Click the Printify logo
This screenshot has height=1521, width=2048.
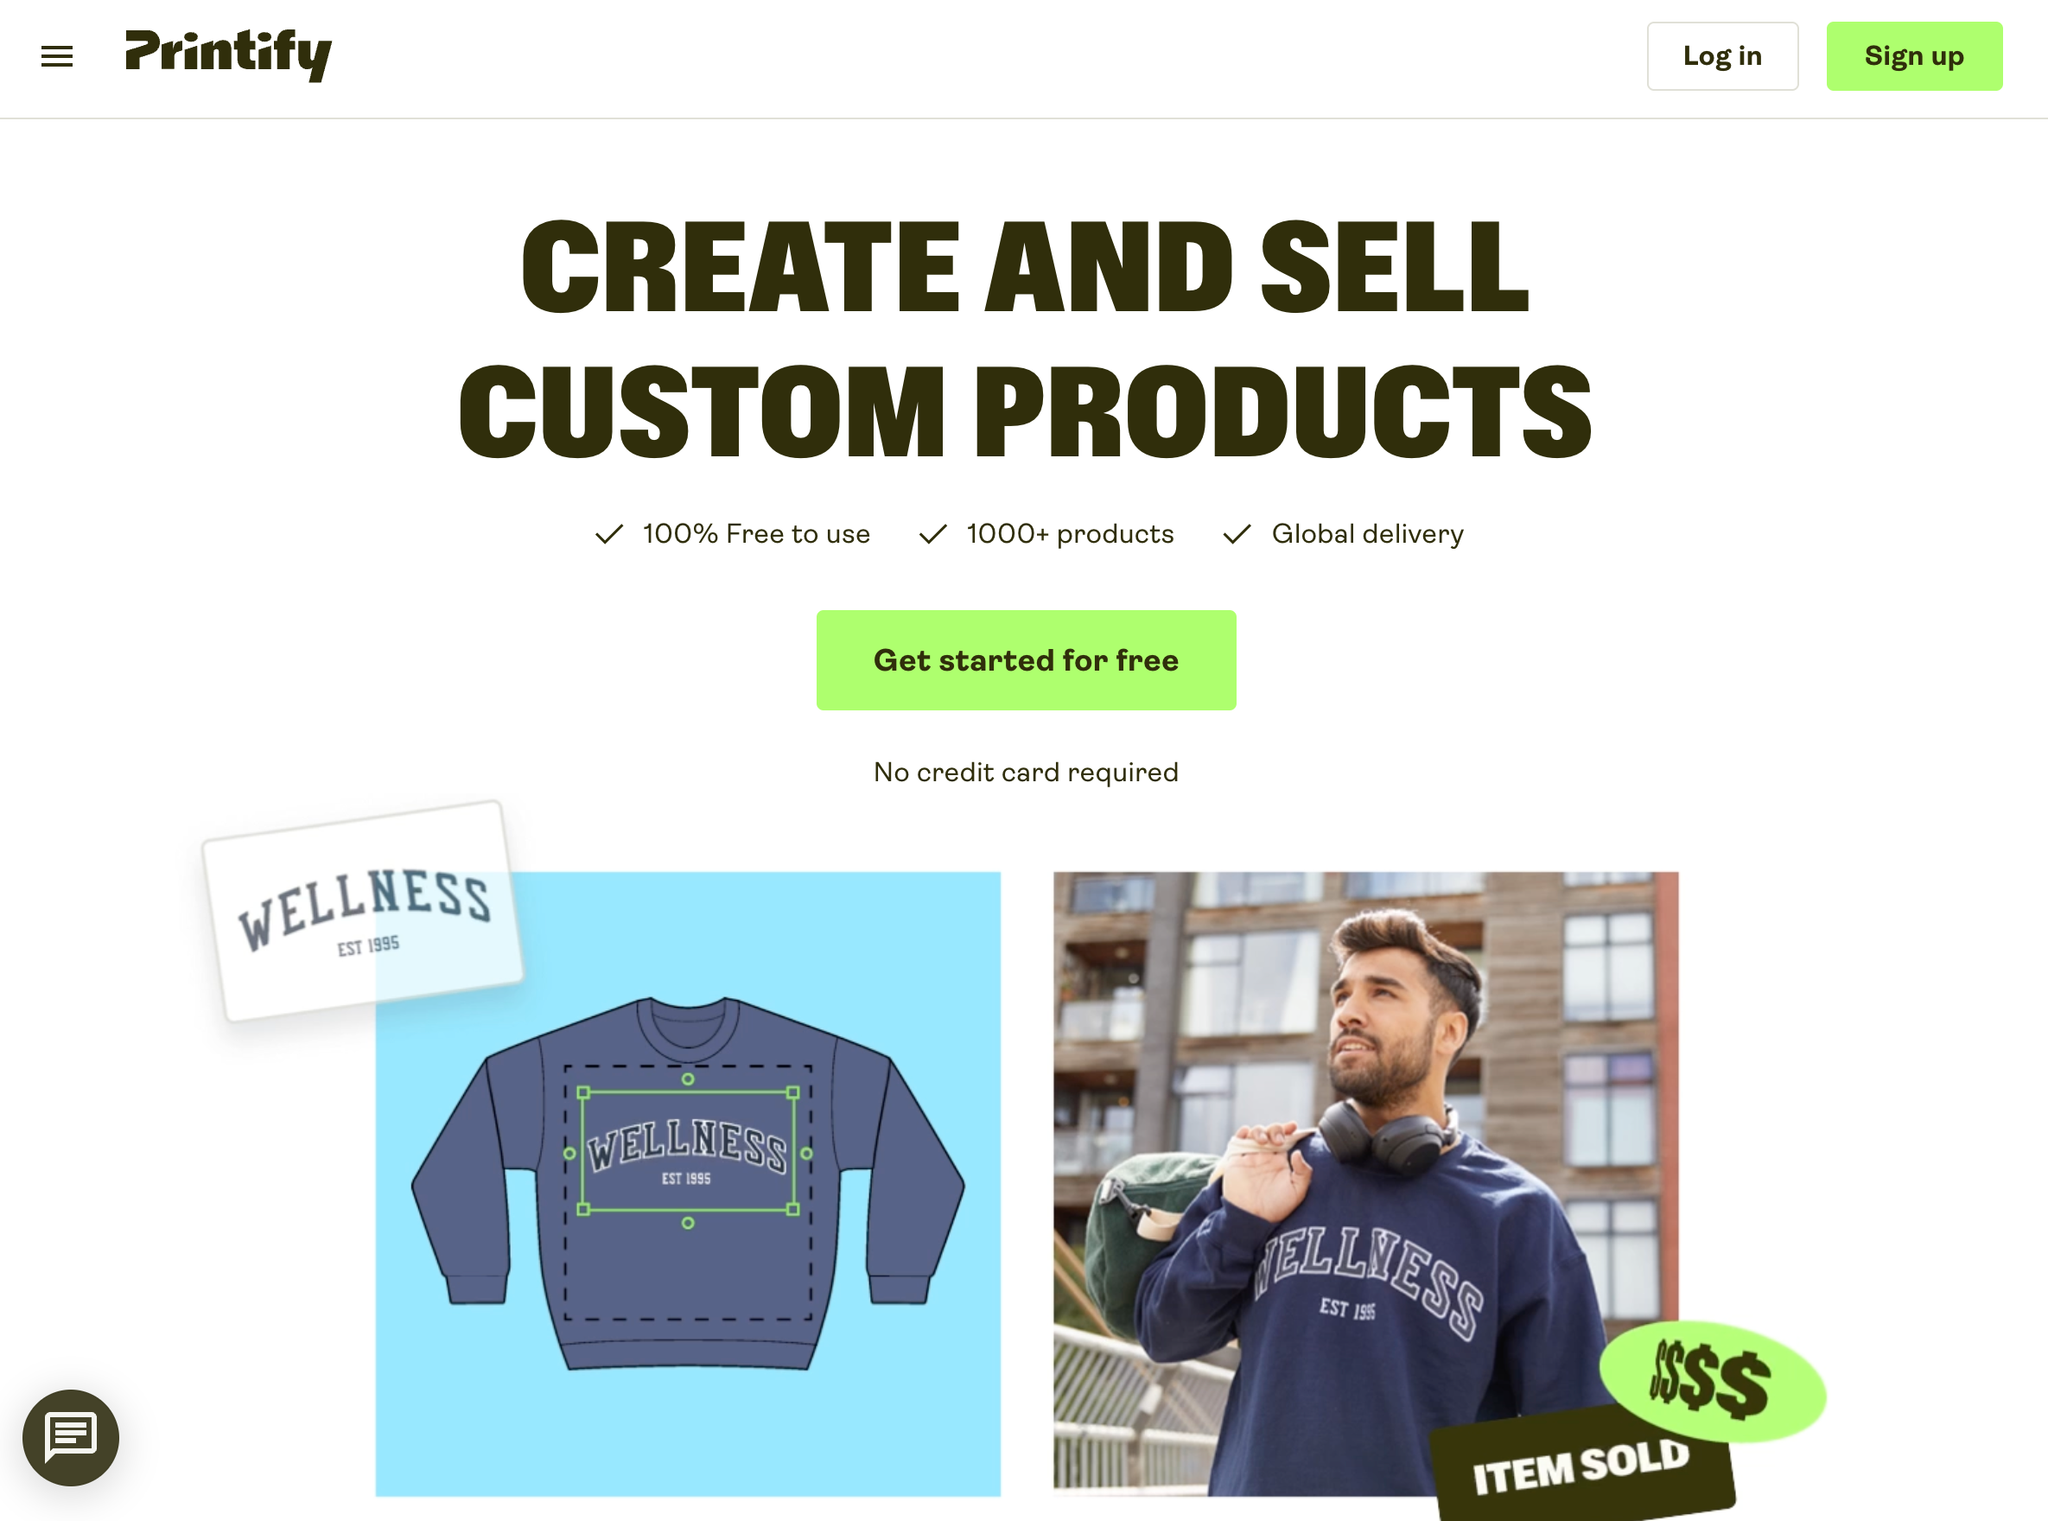(228, 55)
